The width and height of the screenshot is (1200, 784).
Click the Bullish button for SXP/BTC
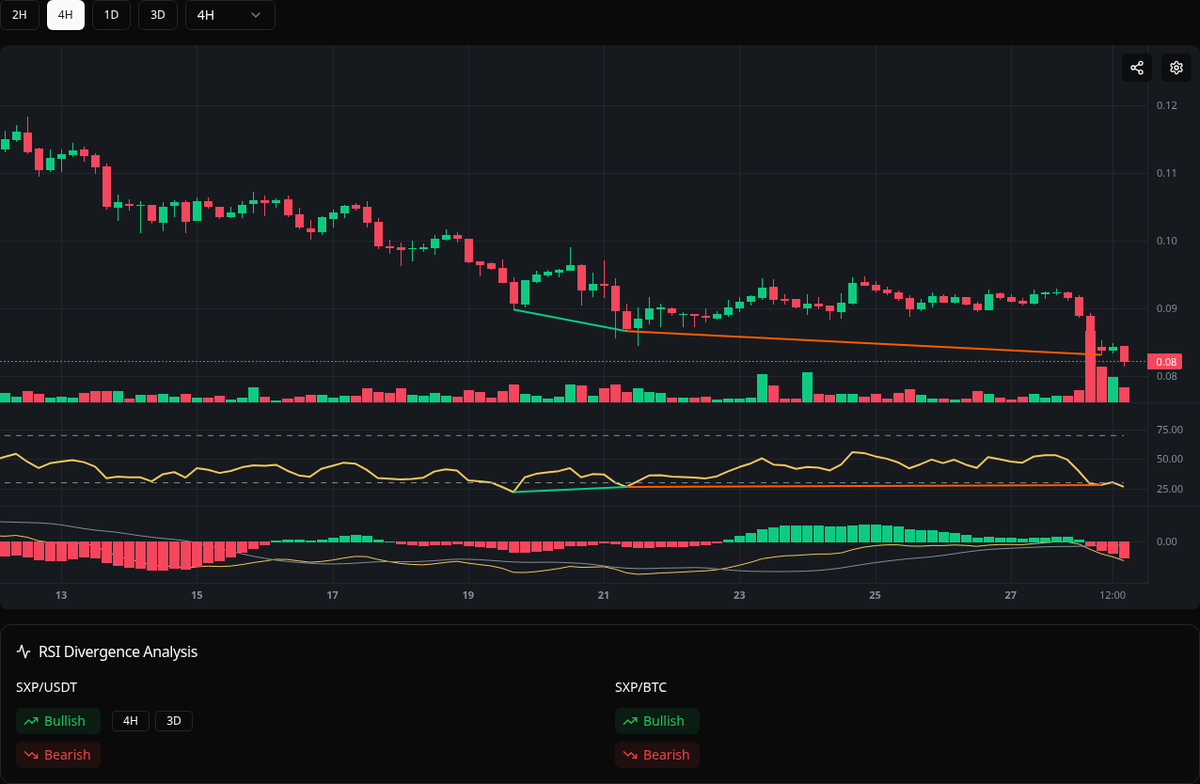[657, 720]
